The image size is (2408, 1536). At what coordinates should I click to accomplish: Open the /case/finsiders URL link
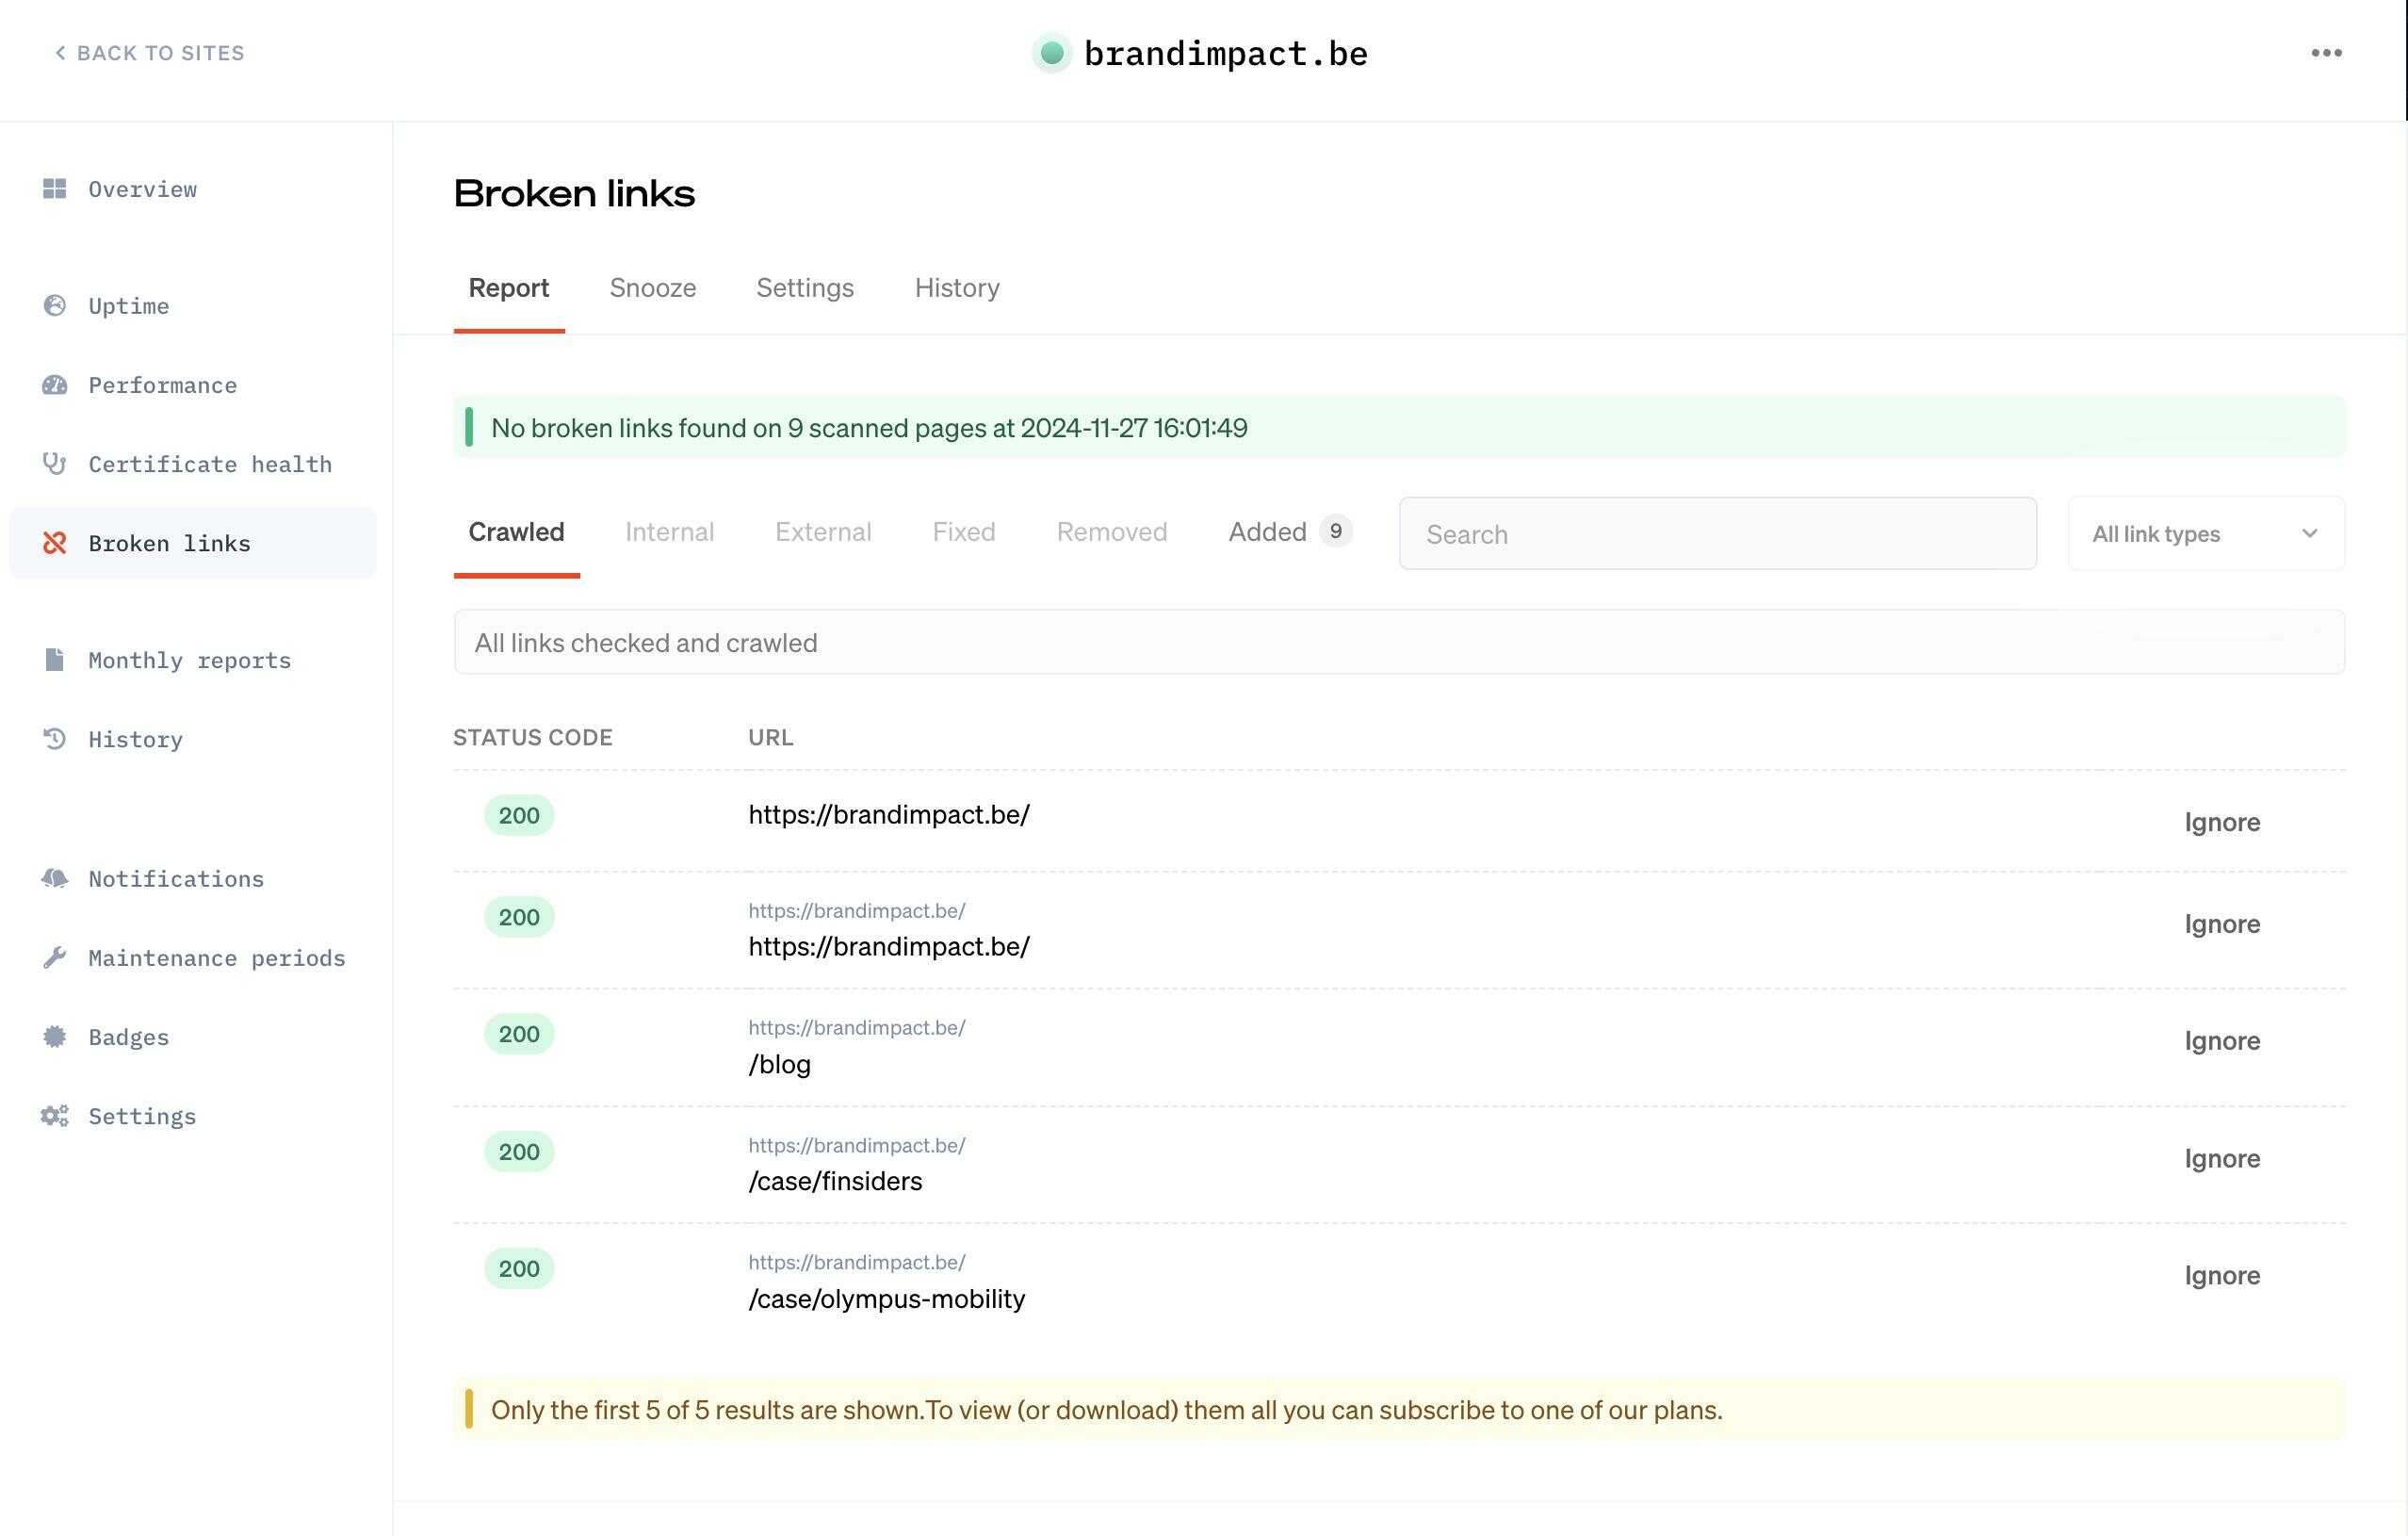(x=835, y=1182)
